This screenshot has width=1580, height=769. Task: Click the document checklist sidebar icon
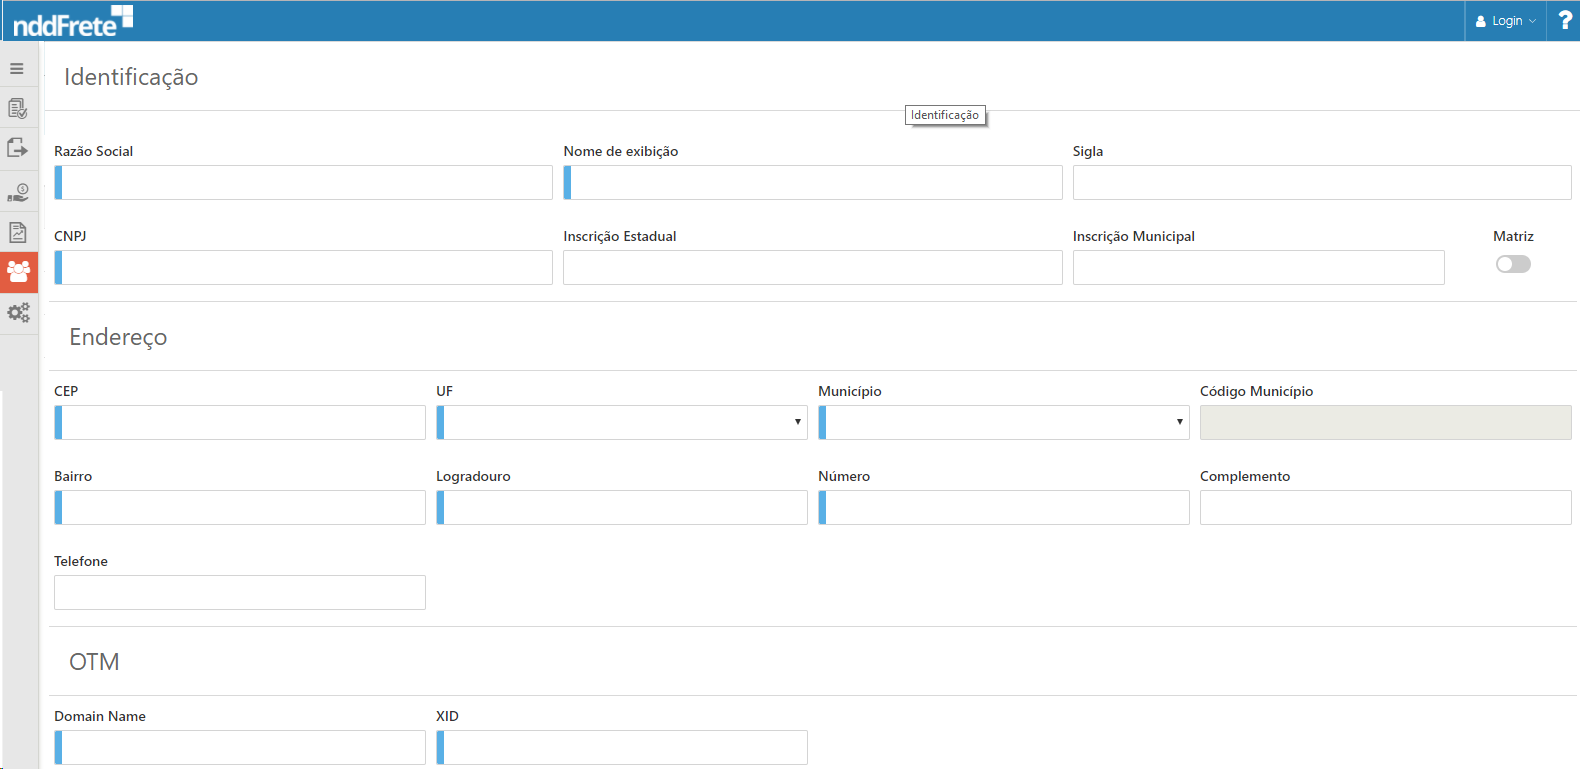coord(17,108)
